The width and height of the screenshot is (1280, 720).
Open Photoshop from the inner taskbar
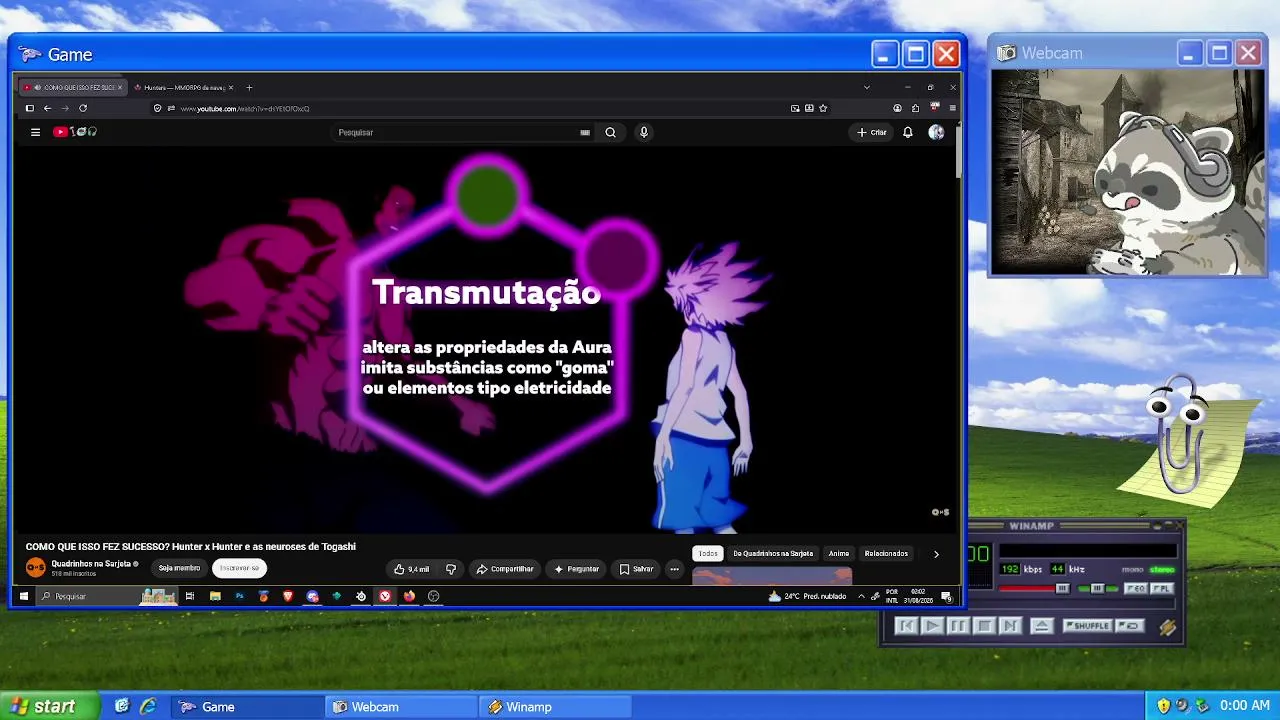[239, 596]
